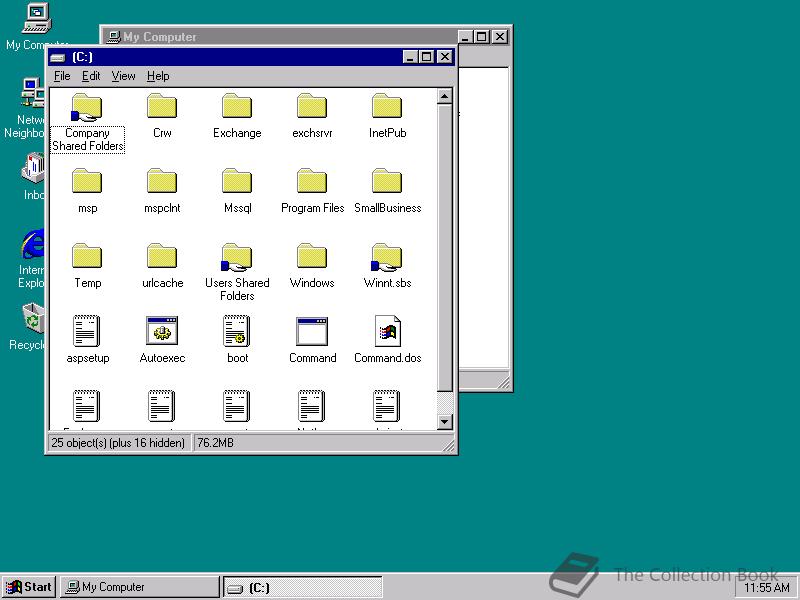Select the Autoexec batch file icon
This screenshot has height=600, width=800.
tap(162, 331)
